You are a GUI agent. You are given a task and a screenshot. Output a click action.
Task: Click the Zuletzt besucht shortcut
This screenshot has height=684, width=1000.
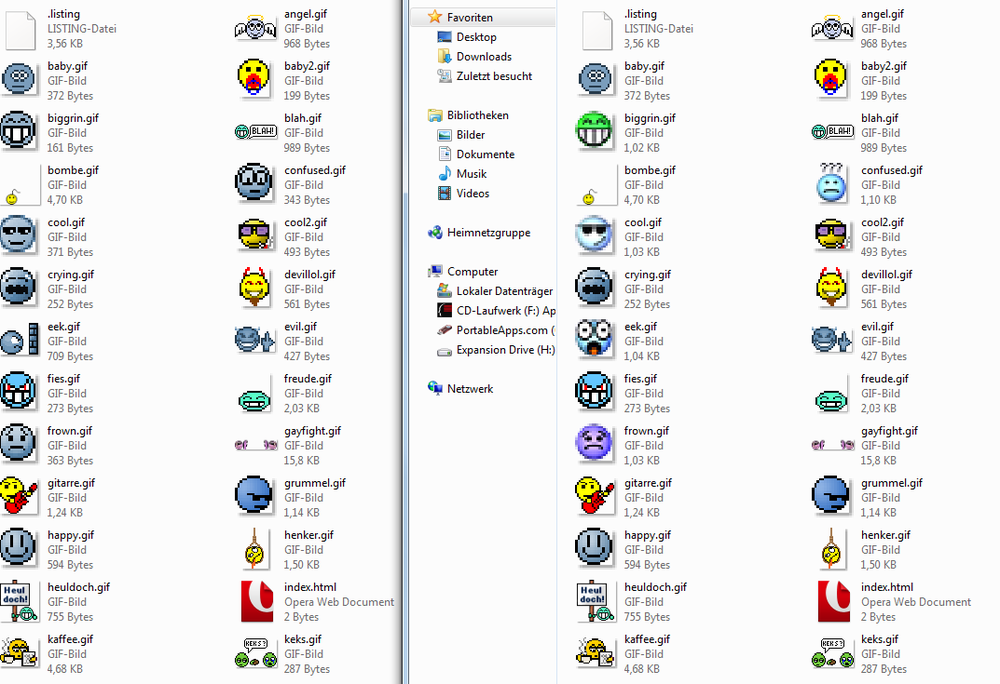pos(494,76)
